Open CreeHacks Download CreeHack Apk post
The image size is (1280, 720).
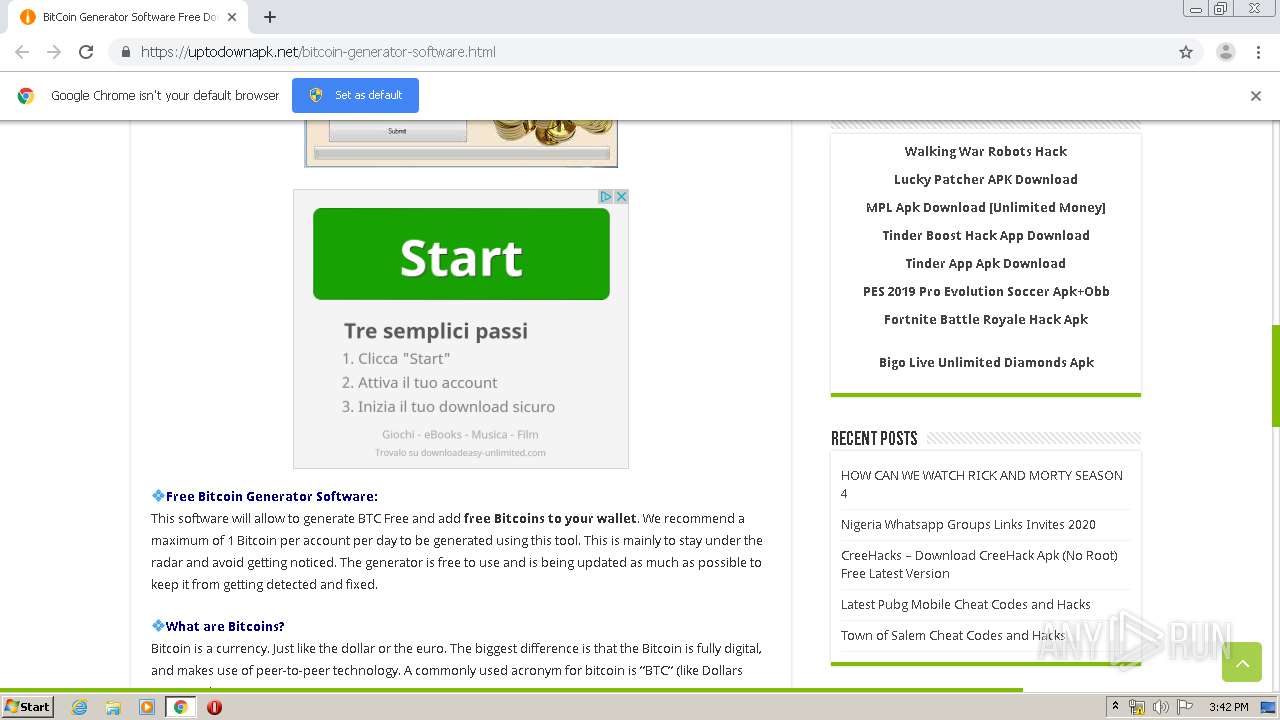979,564
